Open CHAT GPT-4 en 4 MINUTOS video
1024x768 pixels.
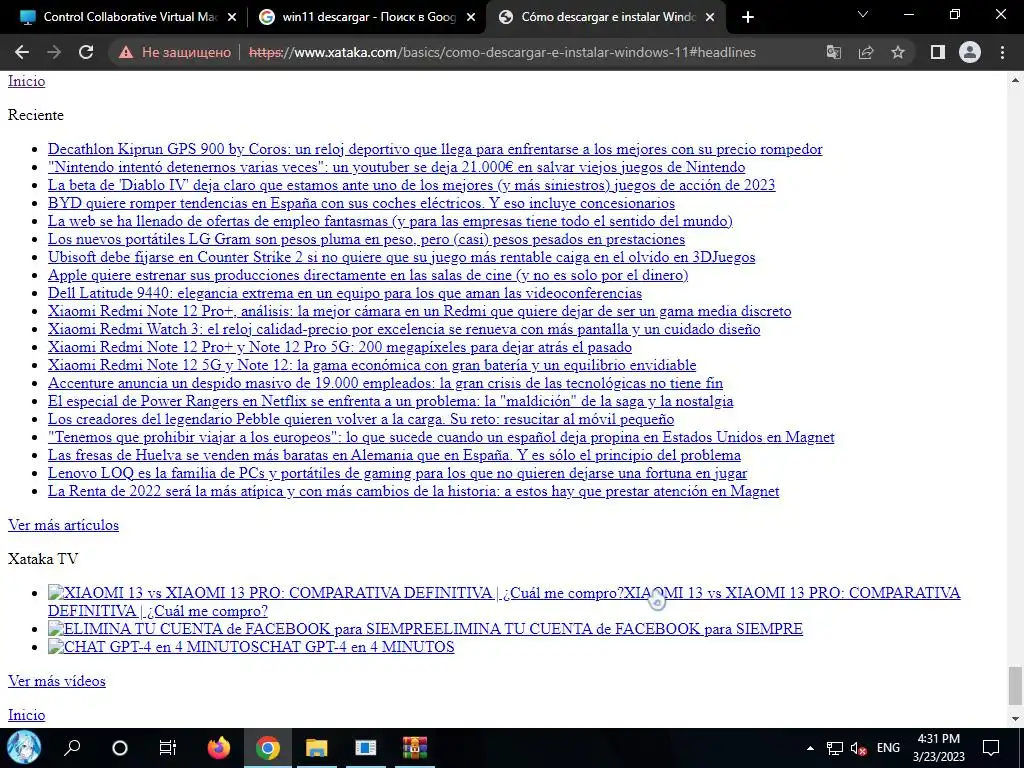[x=251, y=647]
